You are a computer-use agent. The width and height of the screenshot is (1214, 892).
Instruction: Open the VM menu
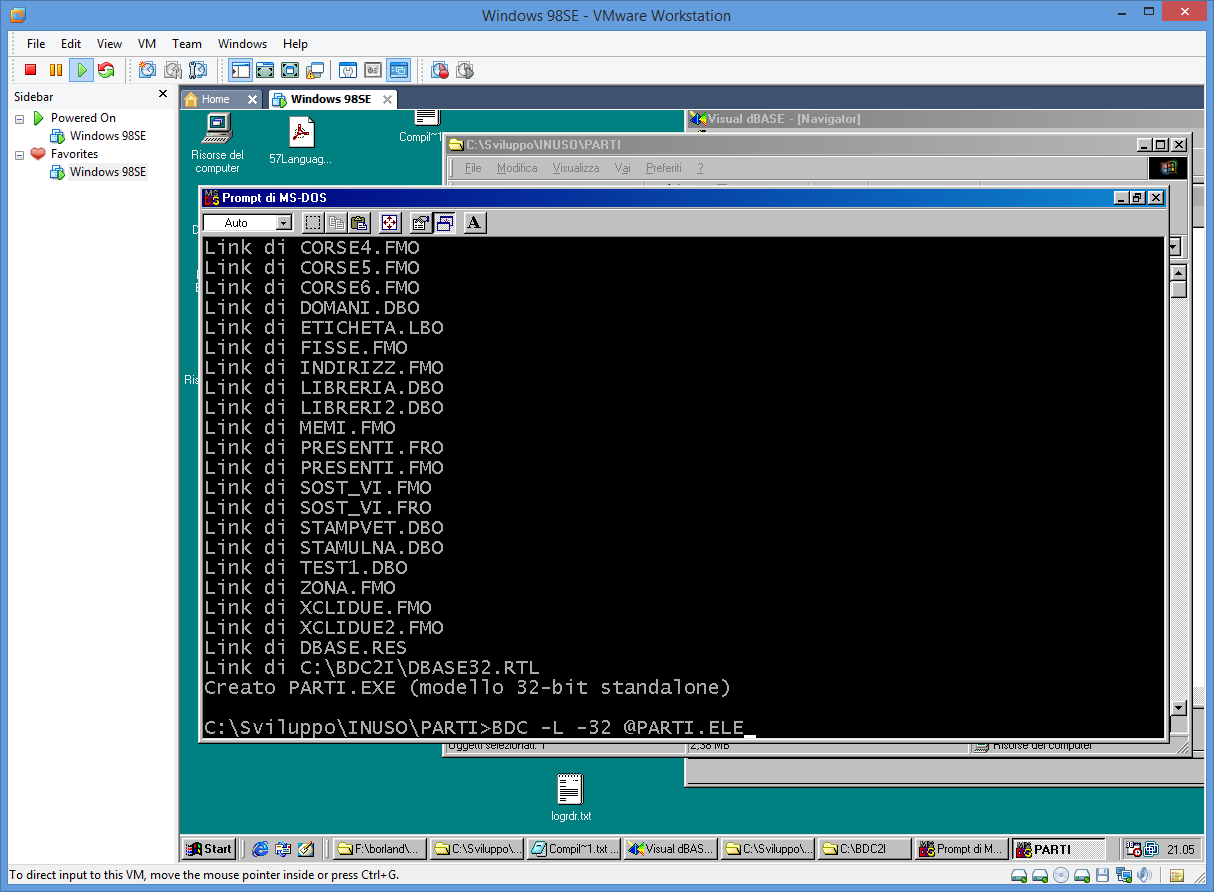pyautogui.click(x=147, y=44)
